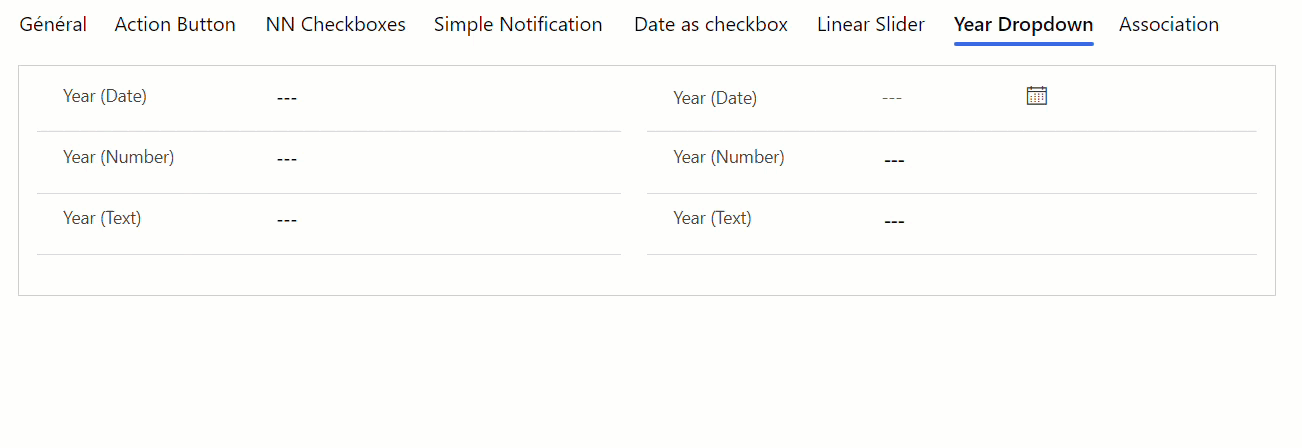Image resolution: width=1302 pixels, height=448 pixels.
Task: Open the calendar date picker icon
Action: pos(1037,96)
